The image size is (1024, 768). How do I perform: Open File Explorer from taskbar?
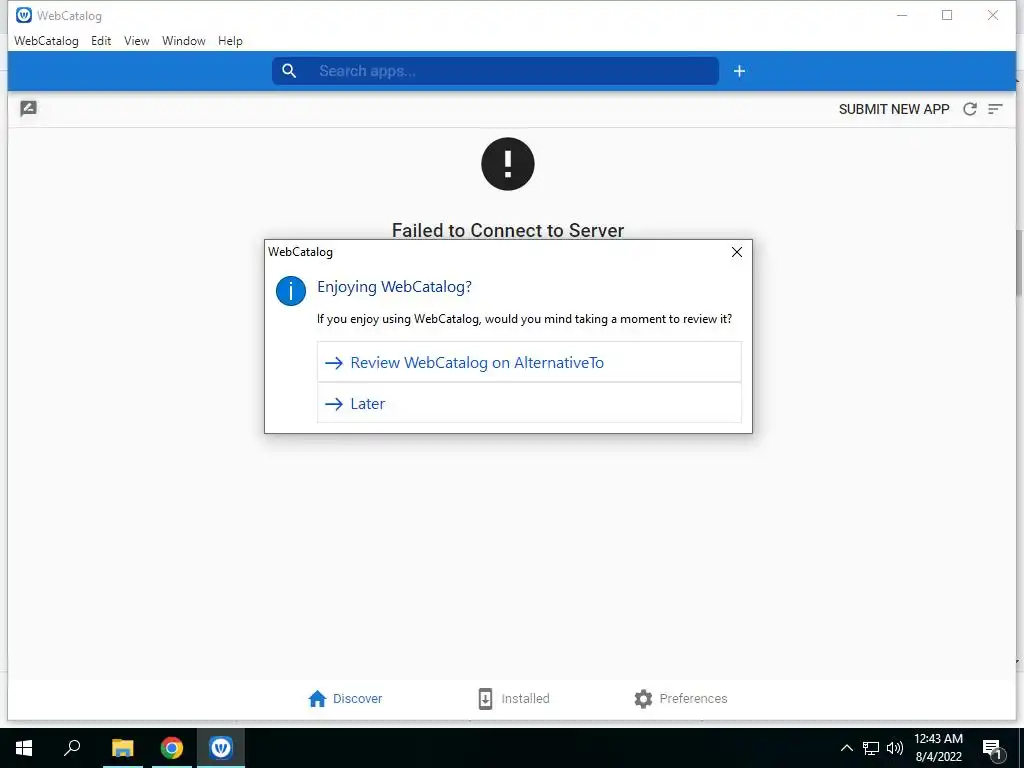(122, 748)
